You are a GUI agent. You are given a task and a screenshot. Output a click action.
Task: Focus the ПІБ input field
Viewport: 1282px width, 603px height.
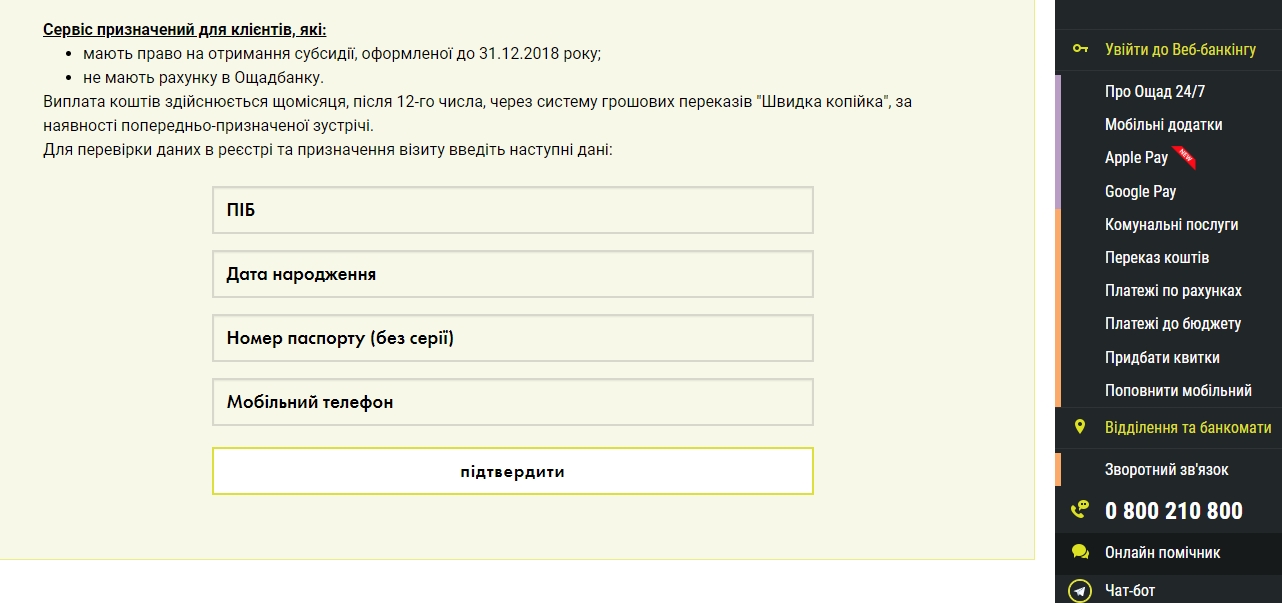pyautogui.click(x=512, y=210)
